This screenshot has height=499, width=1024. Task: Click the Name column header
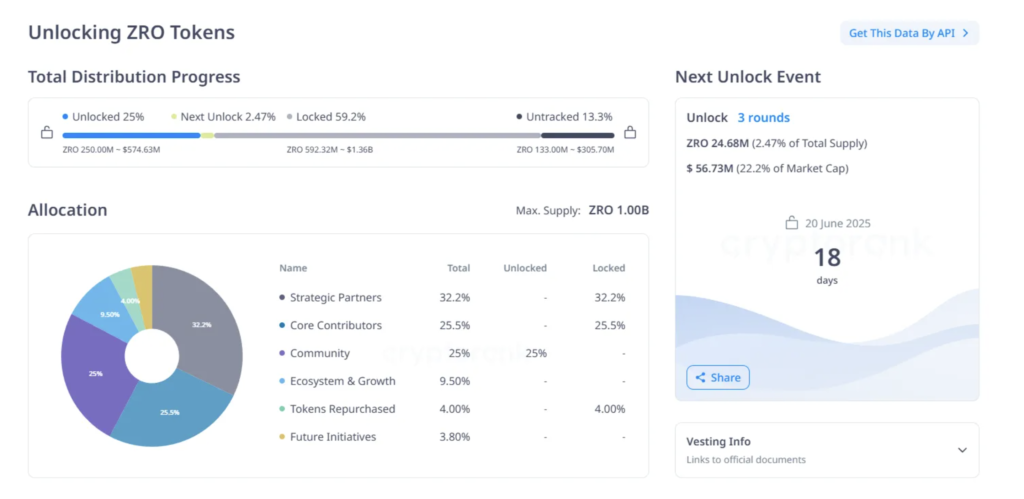pyautogui.click(x=293, y=268)
